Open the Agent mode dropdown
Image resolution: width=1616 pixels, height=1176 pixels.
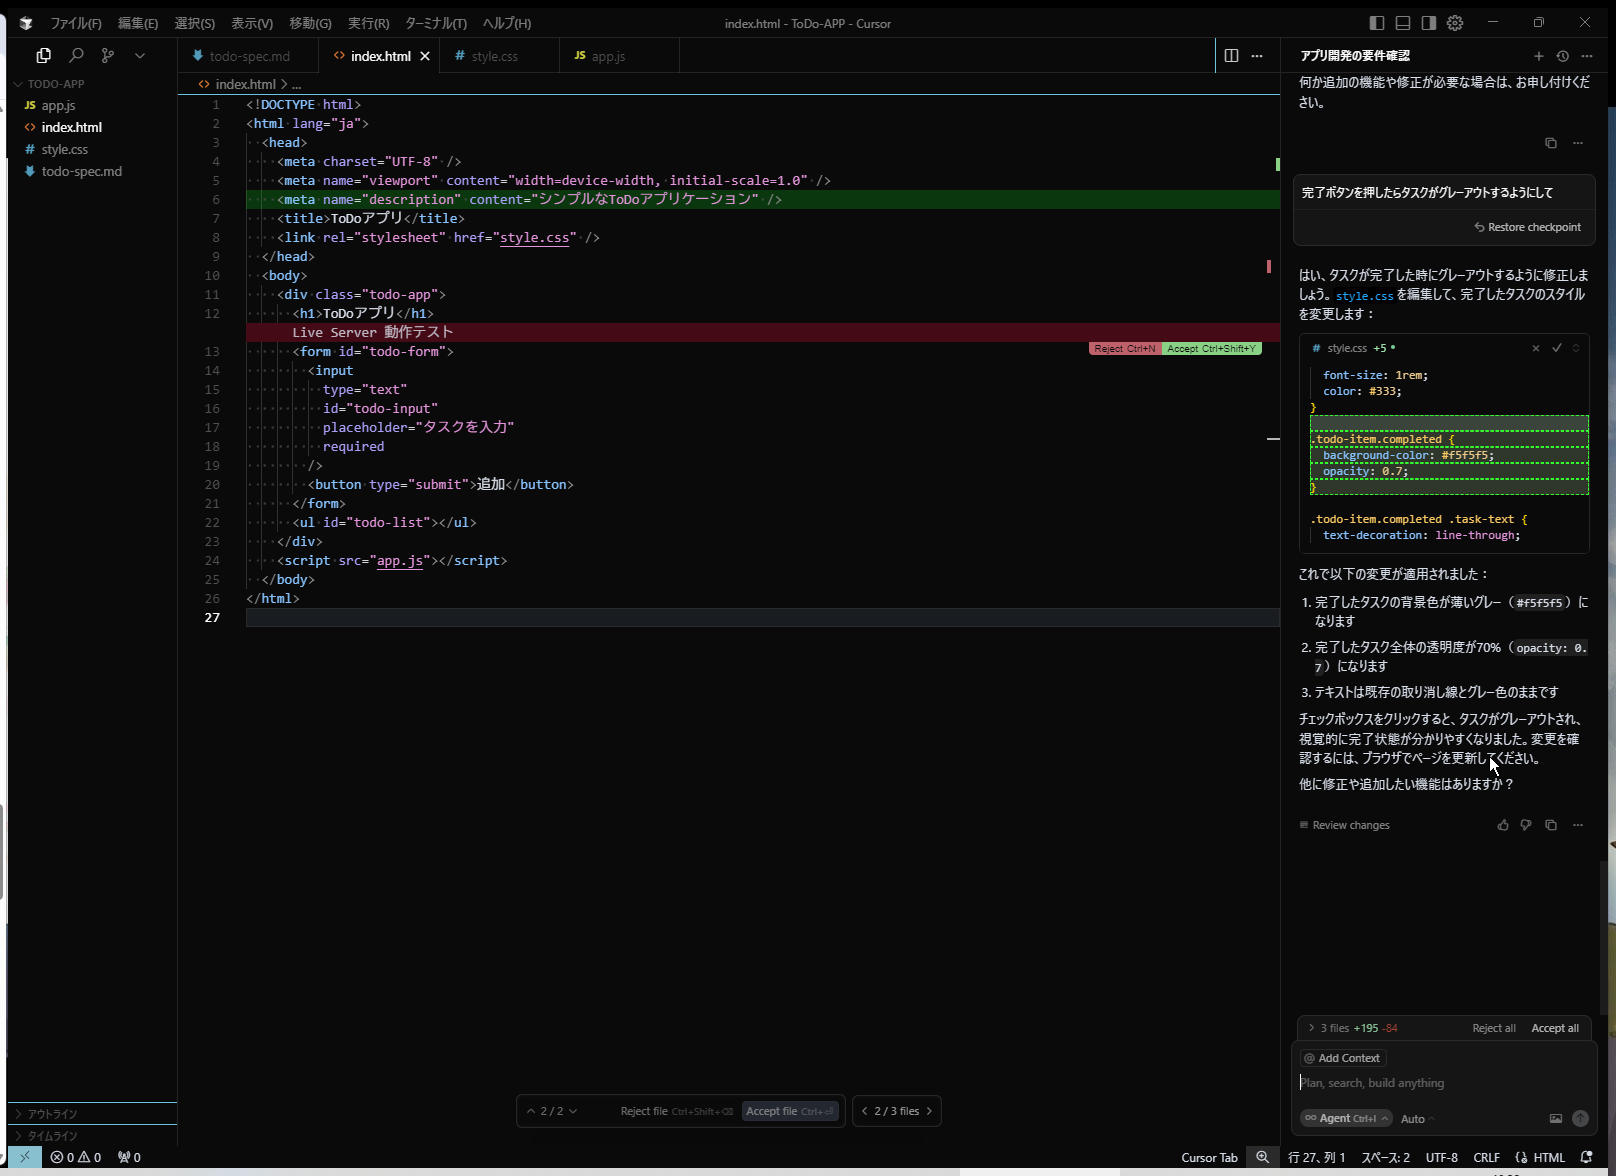point(1346,1118)
